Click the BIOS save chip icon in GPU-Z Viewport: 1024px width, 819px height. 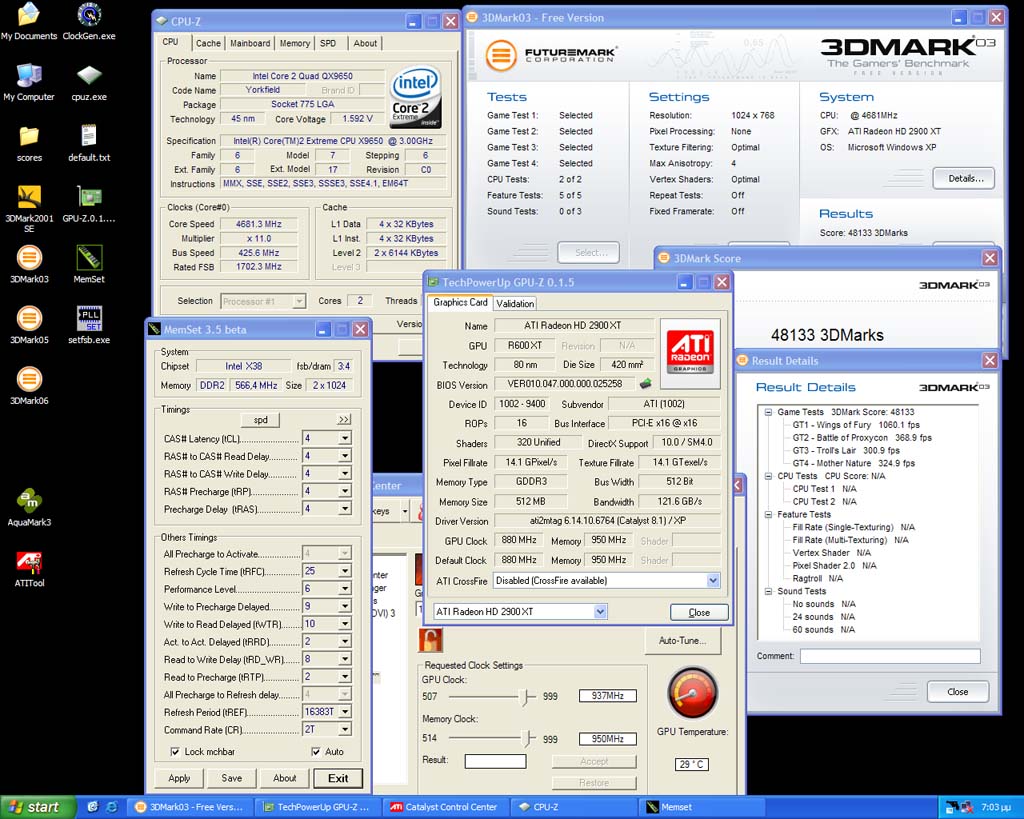[645, 383]
